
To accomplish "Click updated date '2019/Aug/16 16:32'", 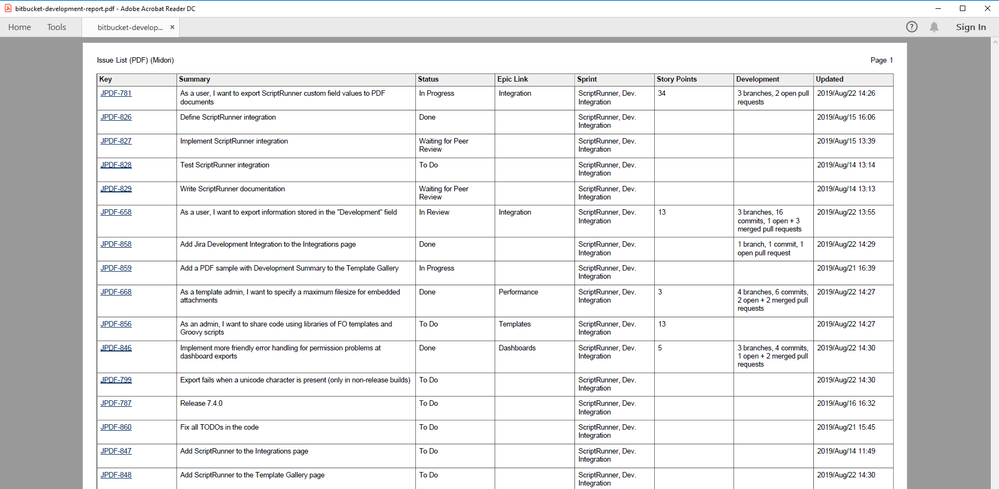I will [845, 403].
